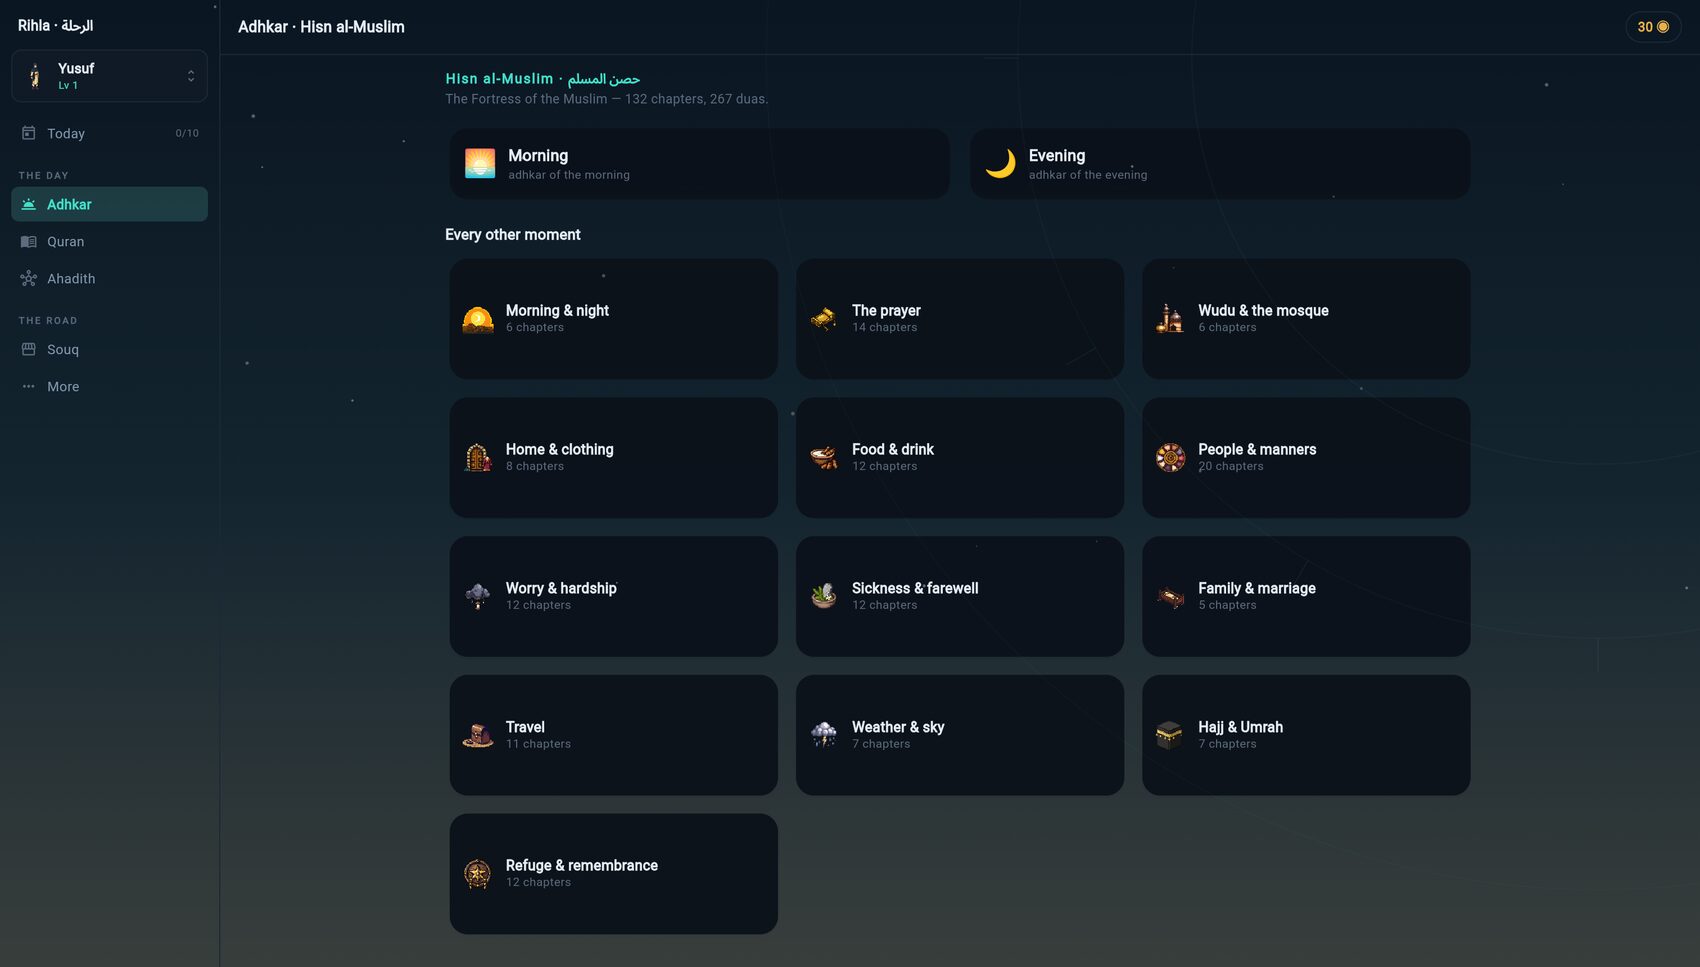Click the 0/10 progress count beside Today
The height and width of the screenshot is (967, 1700).
(x=187, y=133)
